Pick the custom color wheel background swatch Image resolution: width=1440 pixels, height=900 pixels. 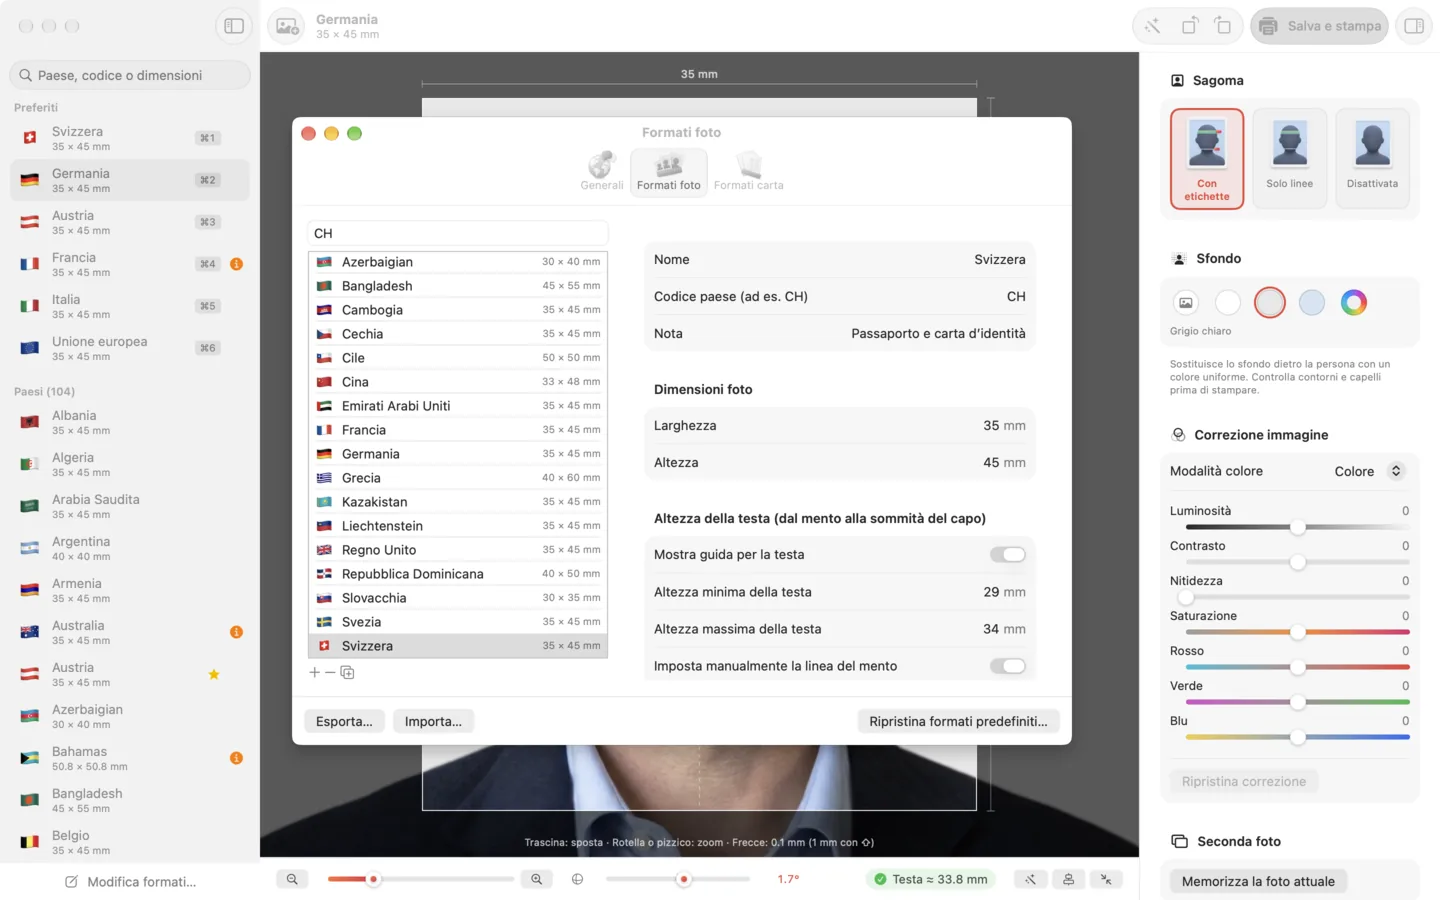click(1354, 302)
